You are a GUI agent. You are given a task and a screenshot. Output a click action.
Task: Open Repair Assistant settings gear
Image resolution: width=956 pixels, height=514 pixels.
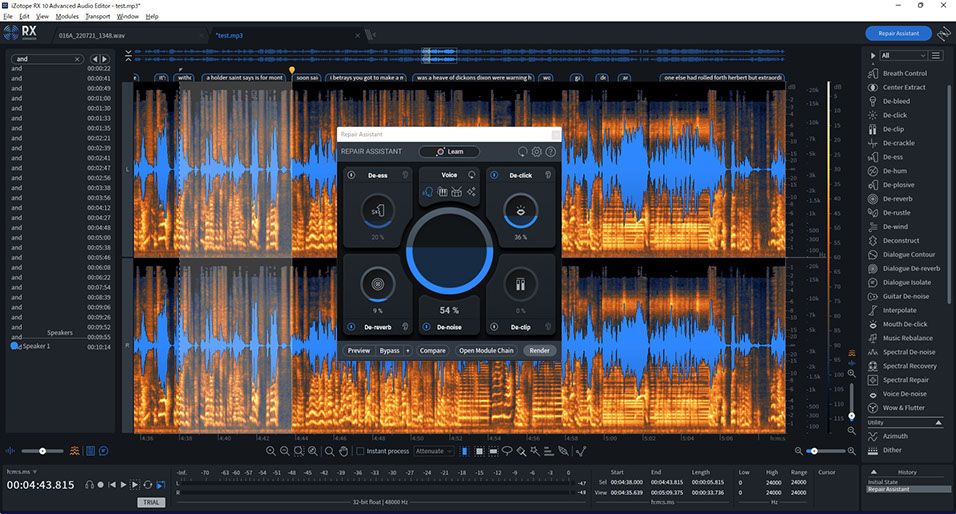click(x=536, y=152)
